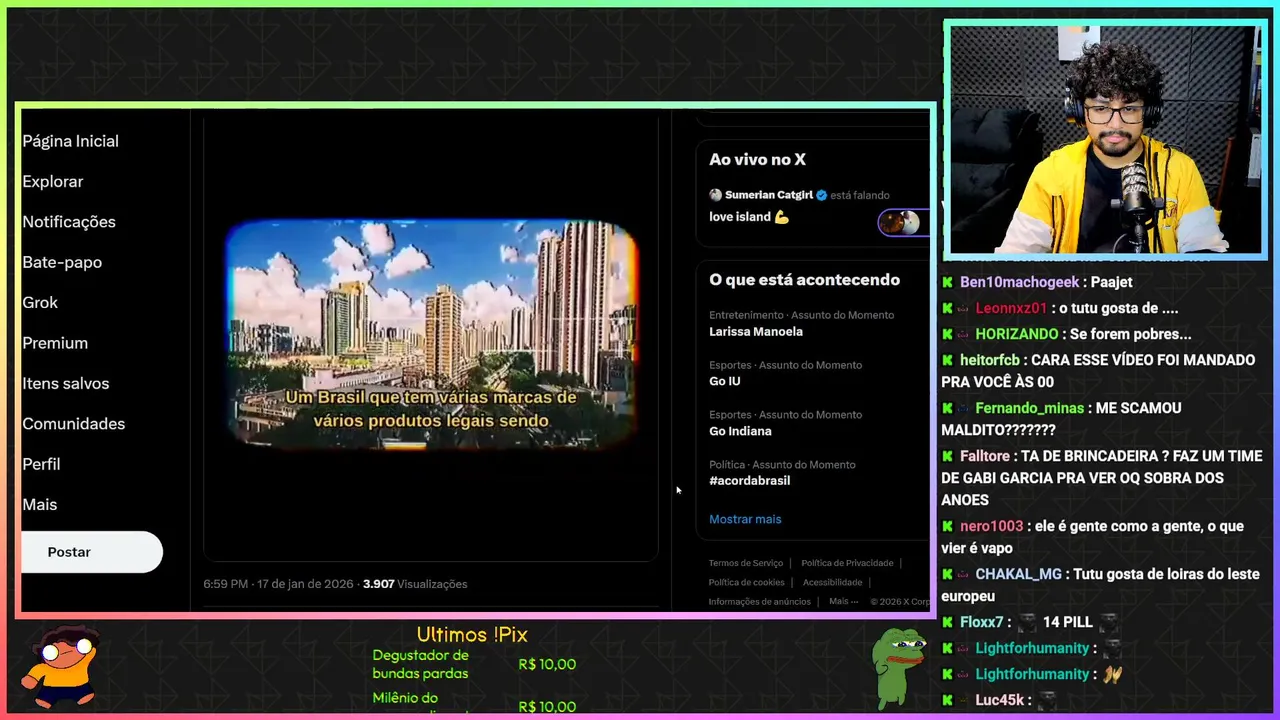
Task: Click the R$ 10,00 amount beside Degustador
Action: click(x=547, y=664)
